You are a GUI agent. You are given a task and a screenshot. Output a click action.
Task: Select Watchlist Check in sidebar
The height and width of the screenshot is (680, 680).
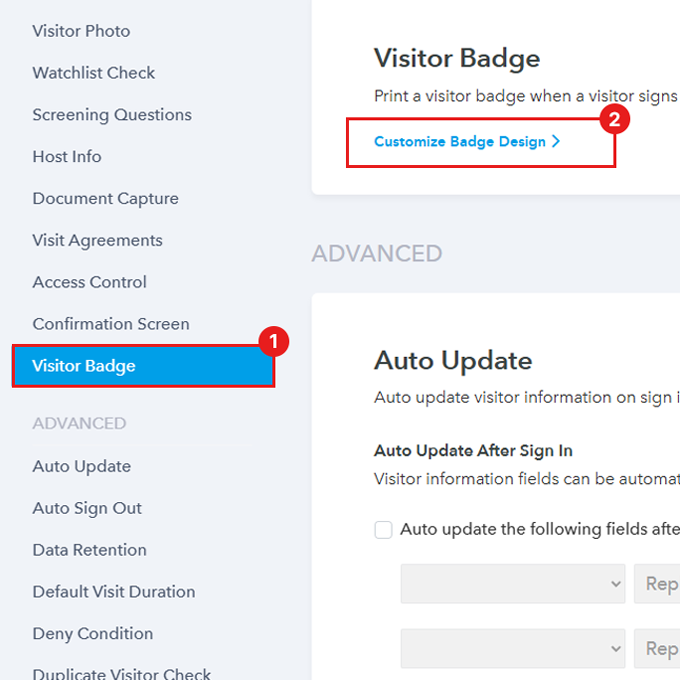(94, 73)
